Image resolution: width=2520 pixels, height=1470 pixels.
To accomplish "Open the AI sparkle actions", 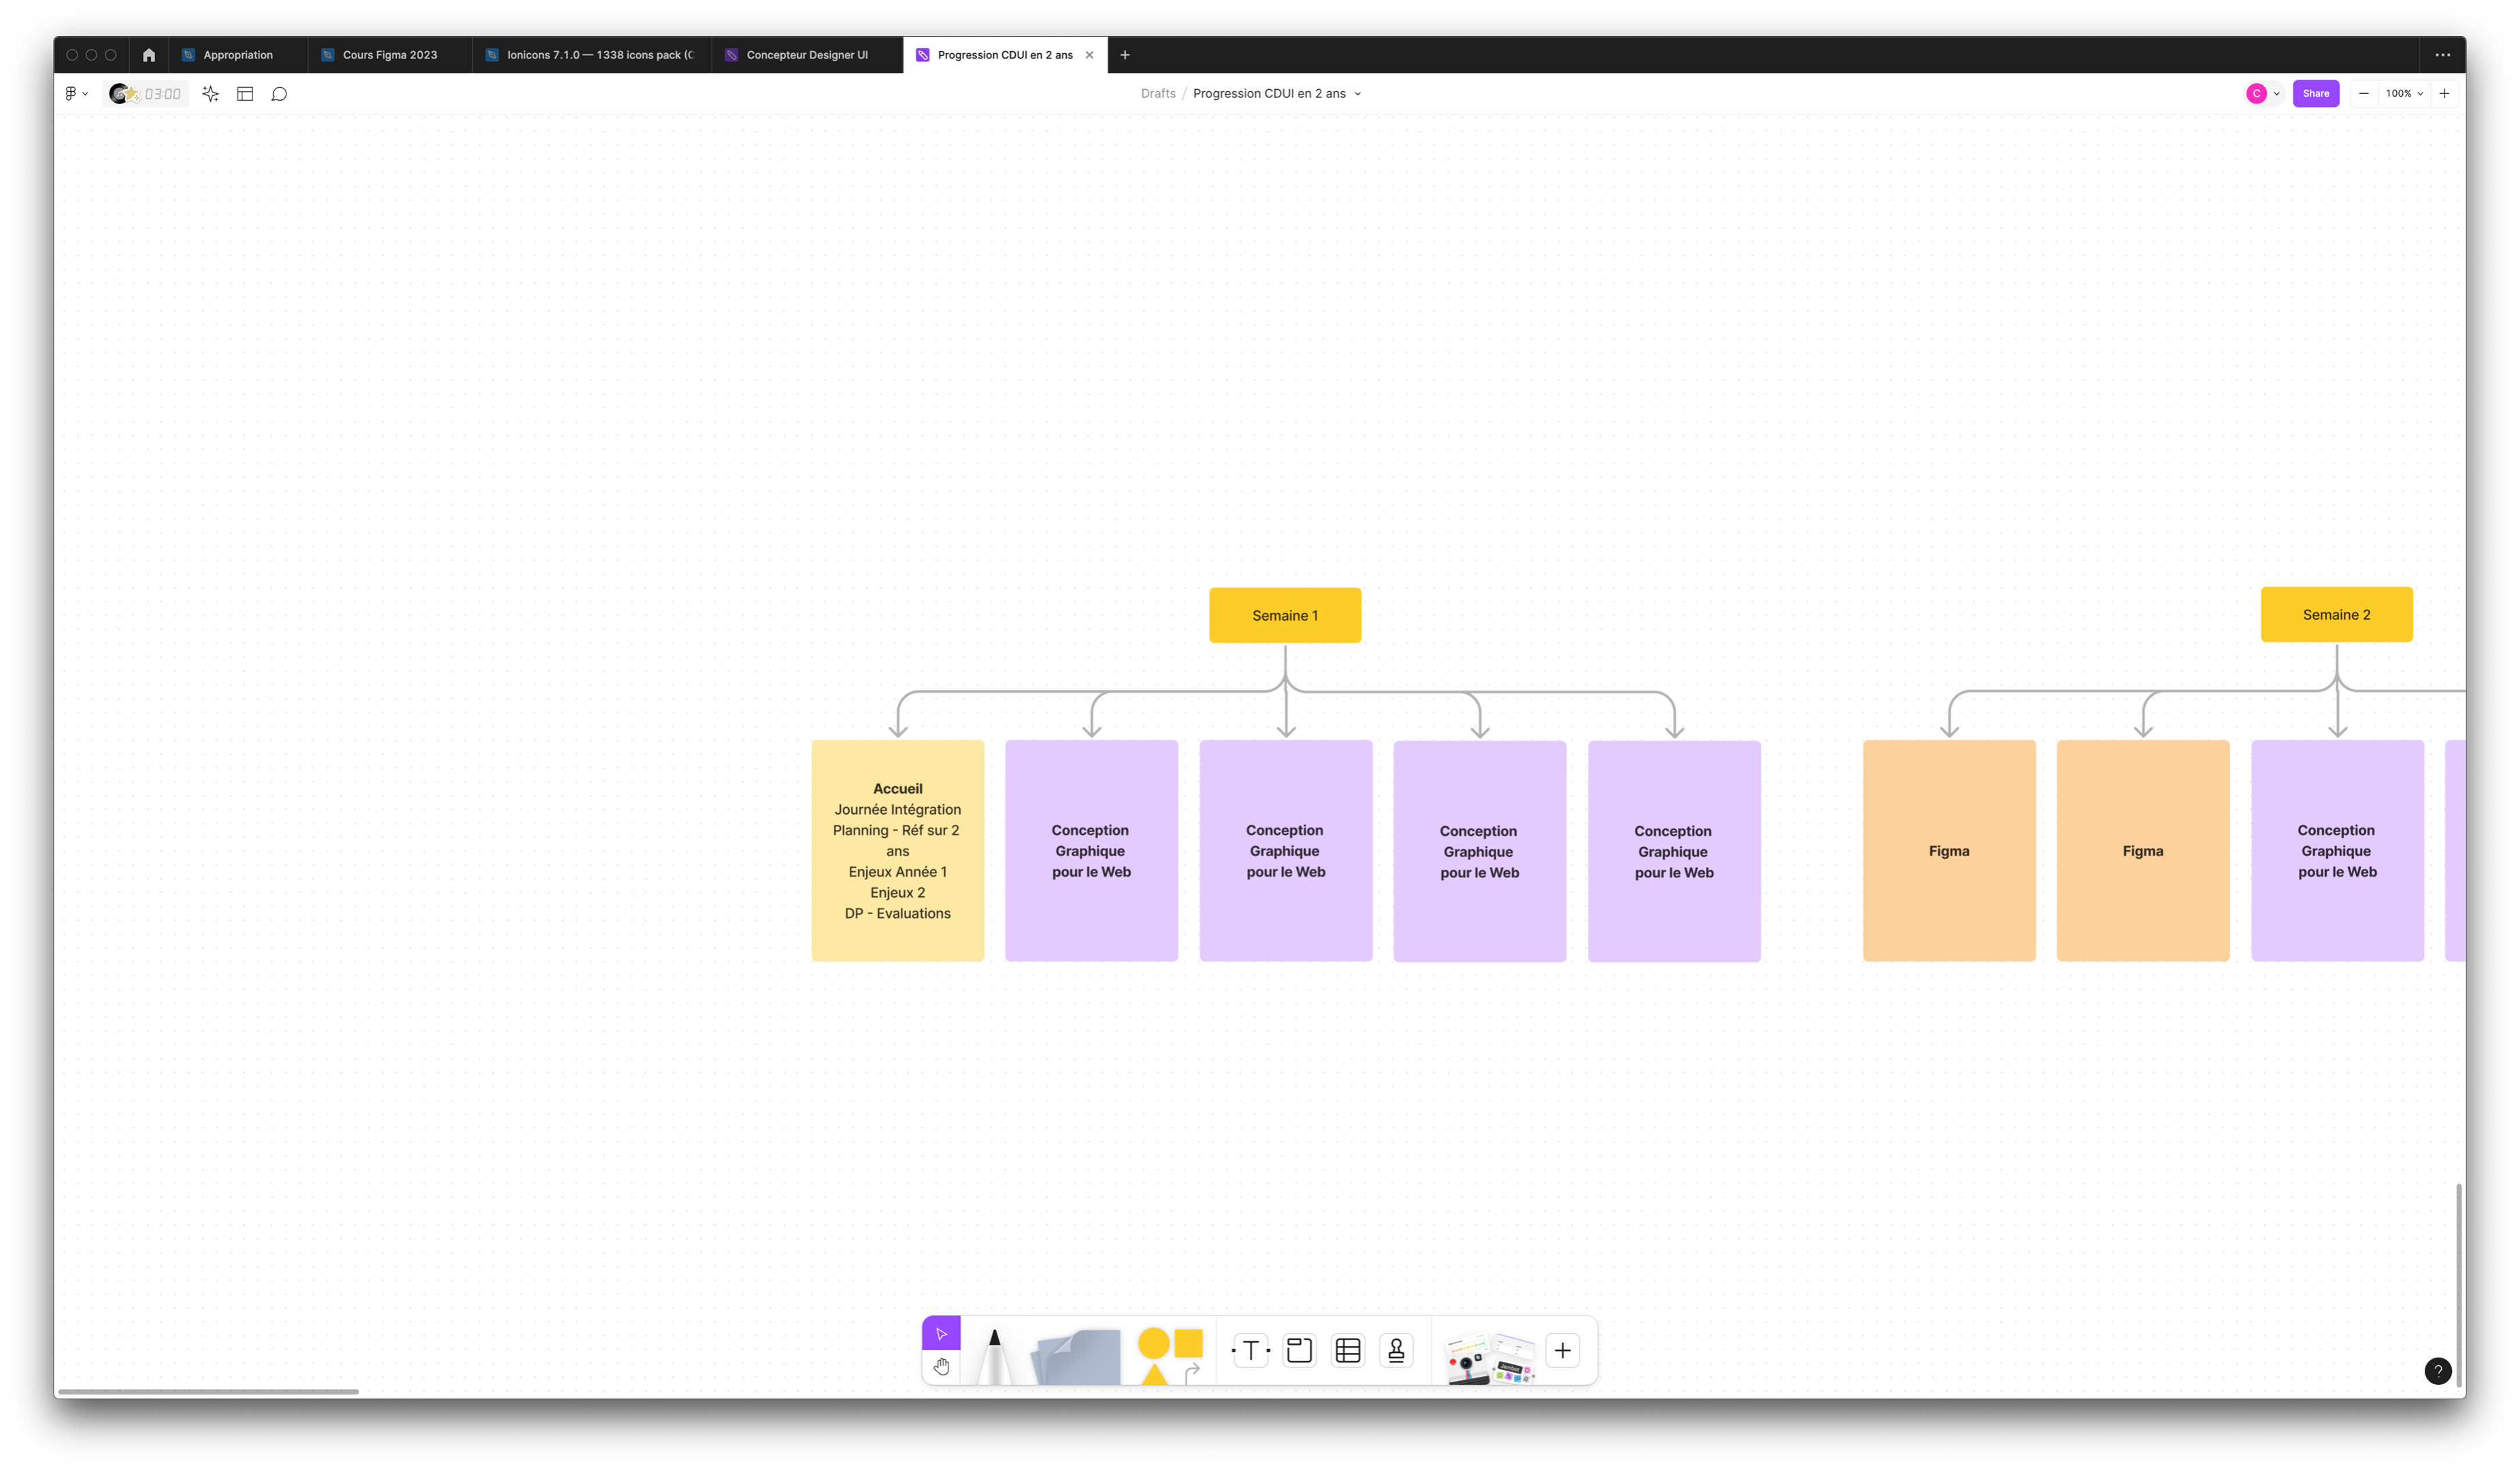I will (x=210, y=94).
